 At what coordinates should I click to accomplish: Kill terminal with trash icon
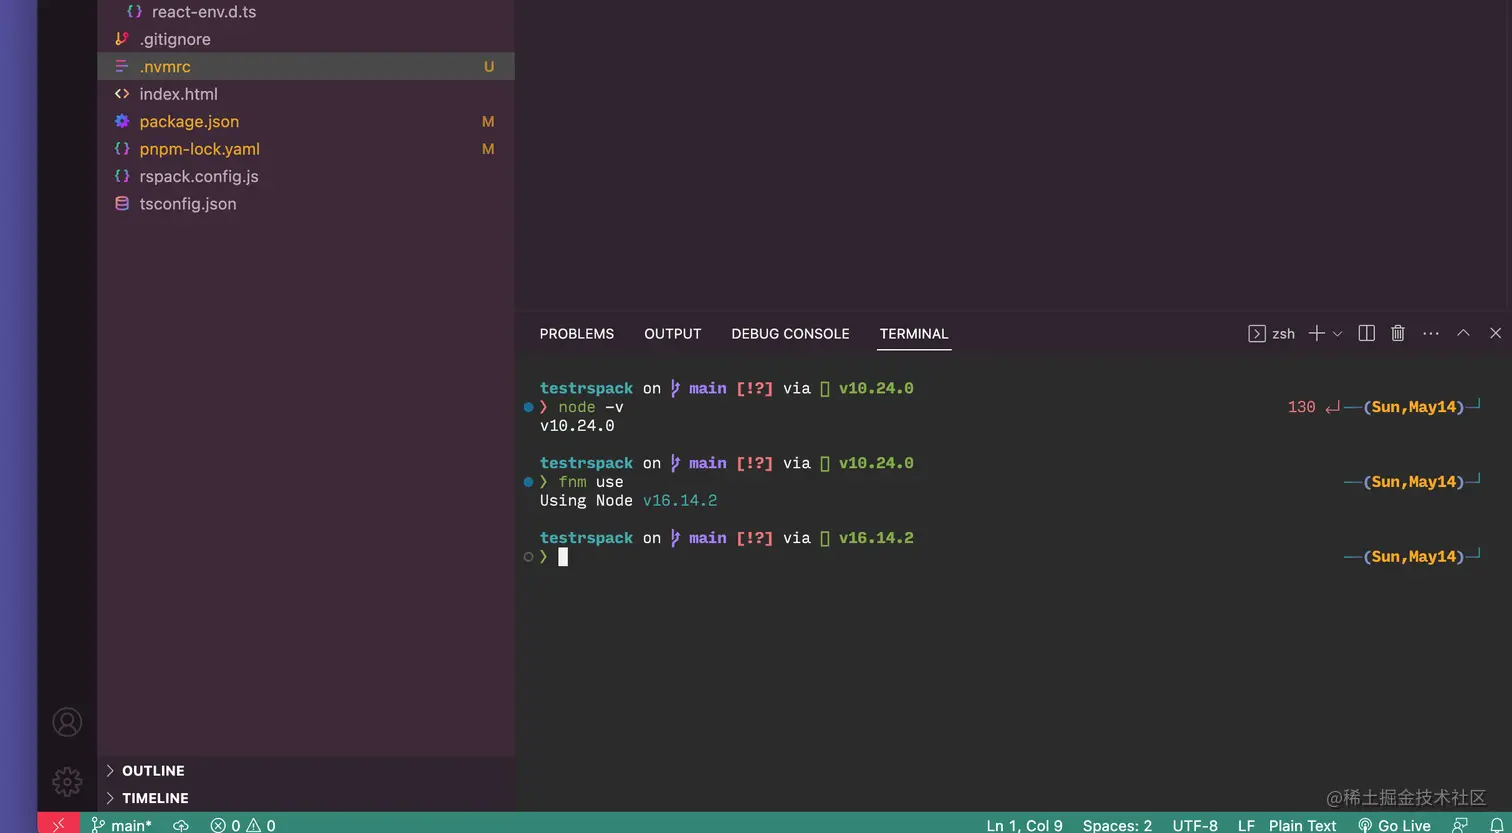click(x=1398, y=333)
